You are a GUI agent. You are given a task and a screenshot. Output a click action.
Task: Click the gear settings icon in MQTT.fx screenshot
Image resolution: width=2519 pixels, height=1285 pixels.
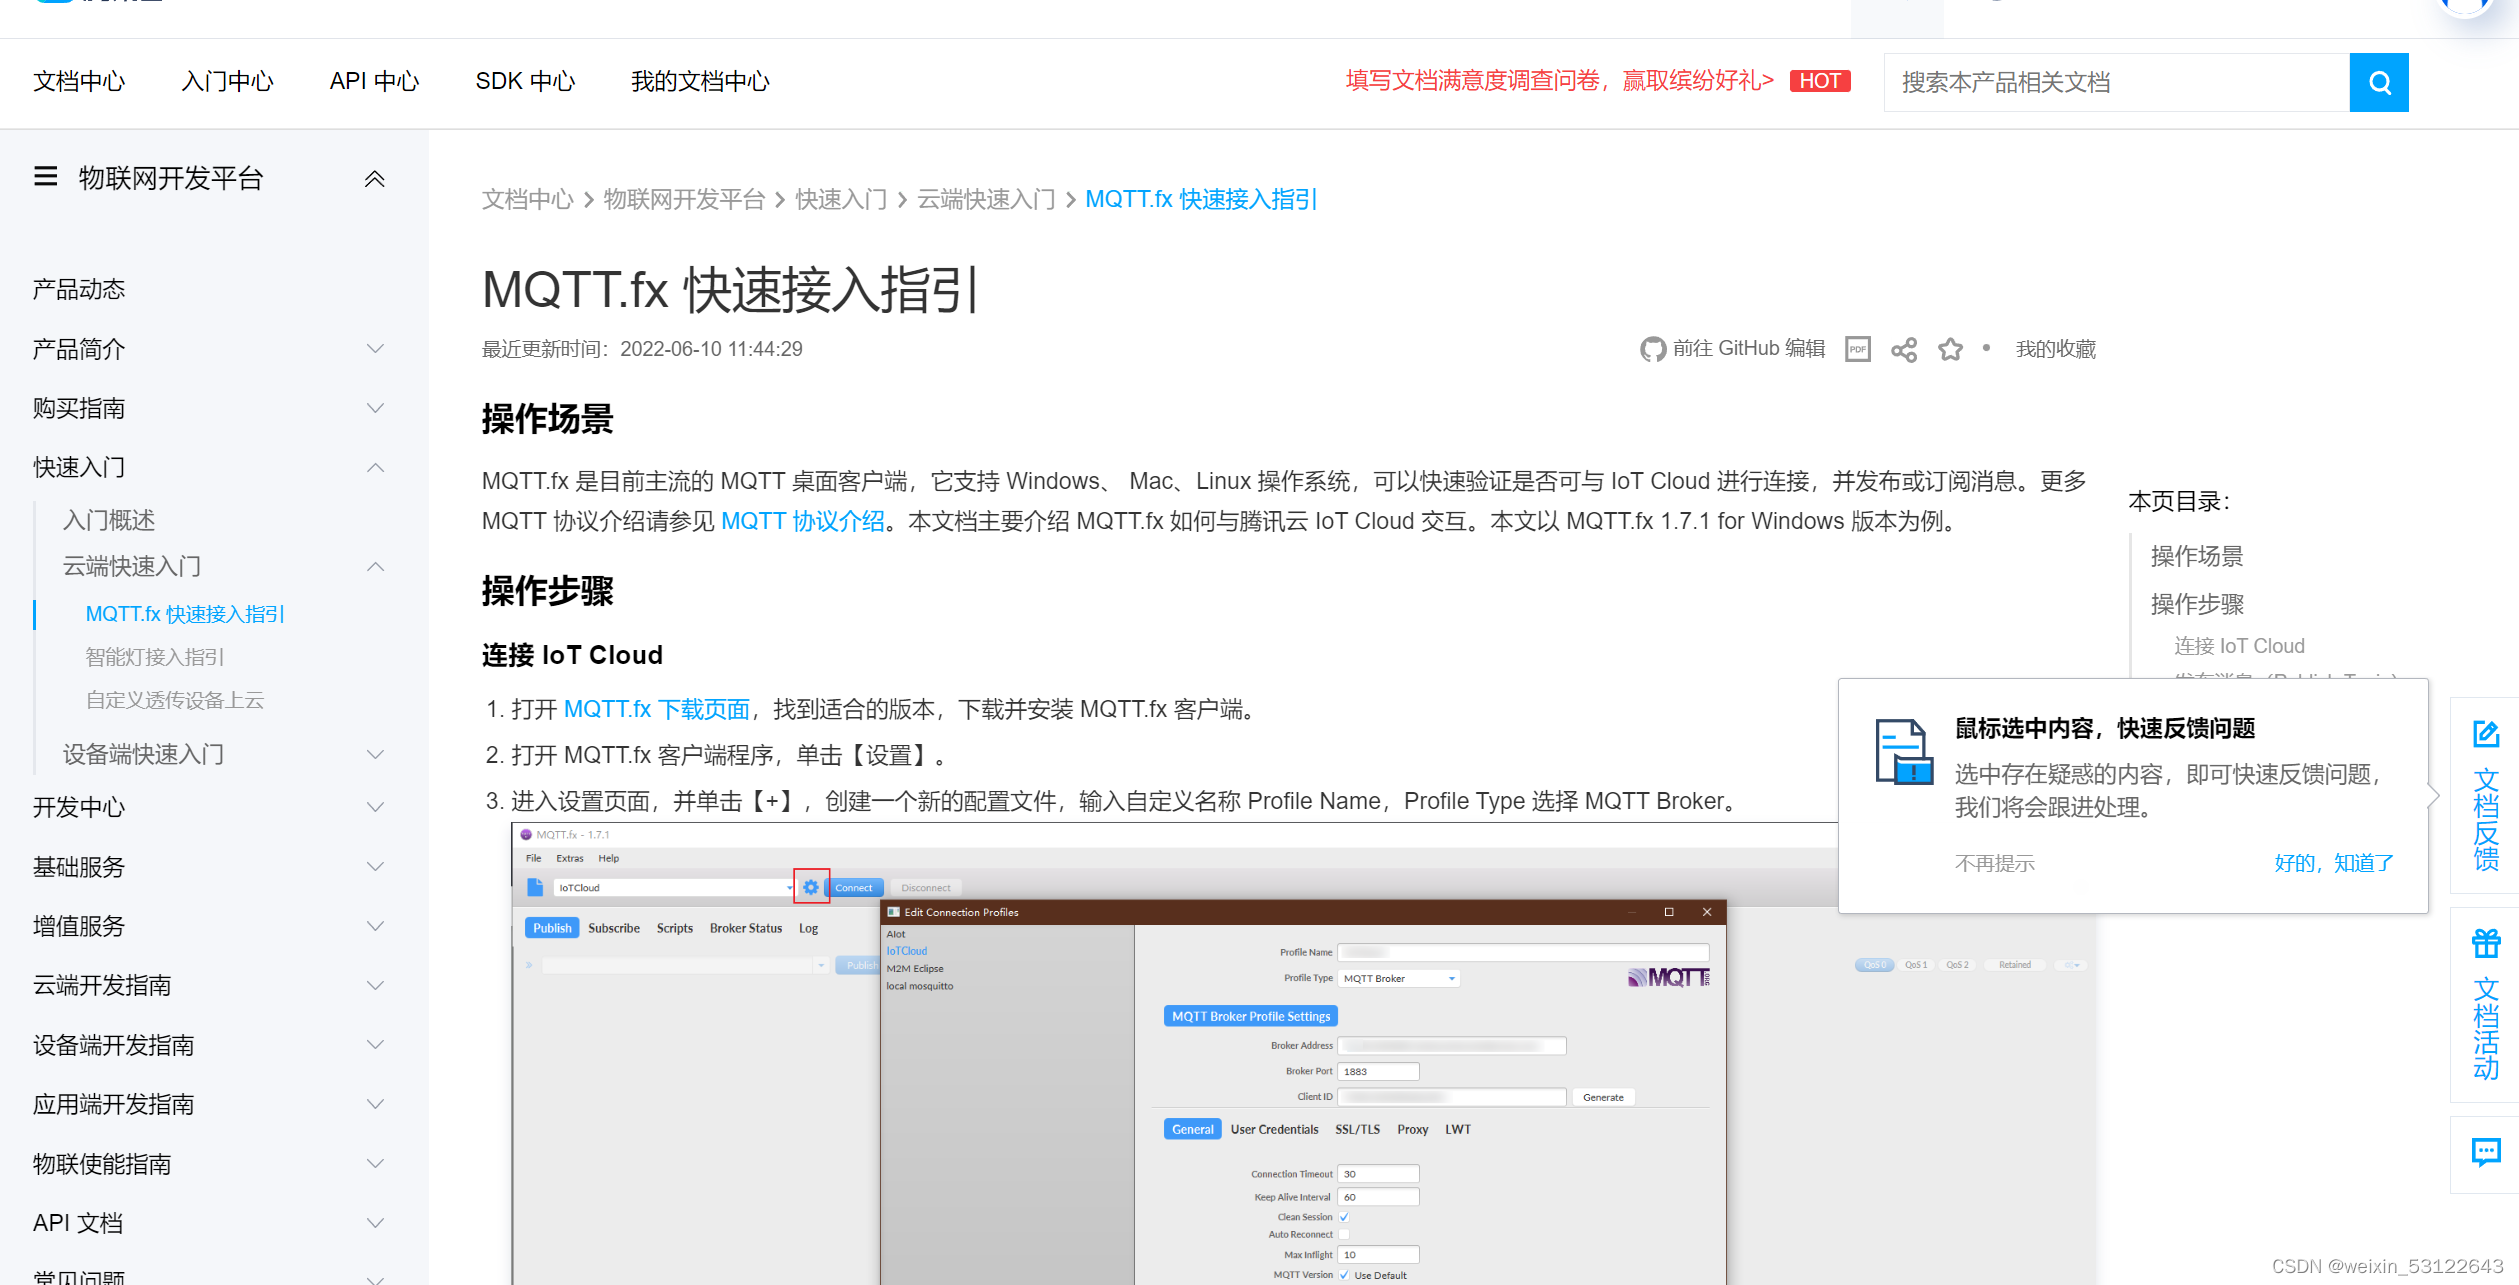click(x=811, y=887)
